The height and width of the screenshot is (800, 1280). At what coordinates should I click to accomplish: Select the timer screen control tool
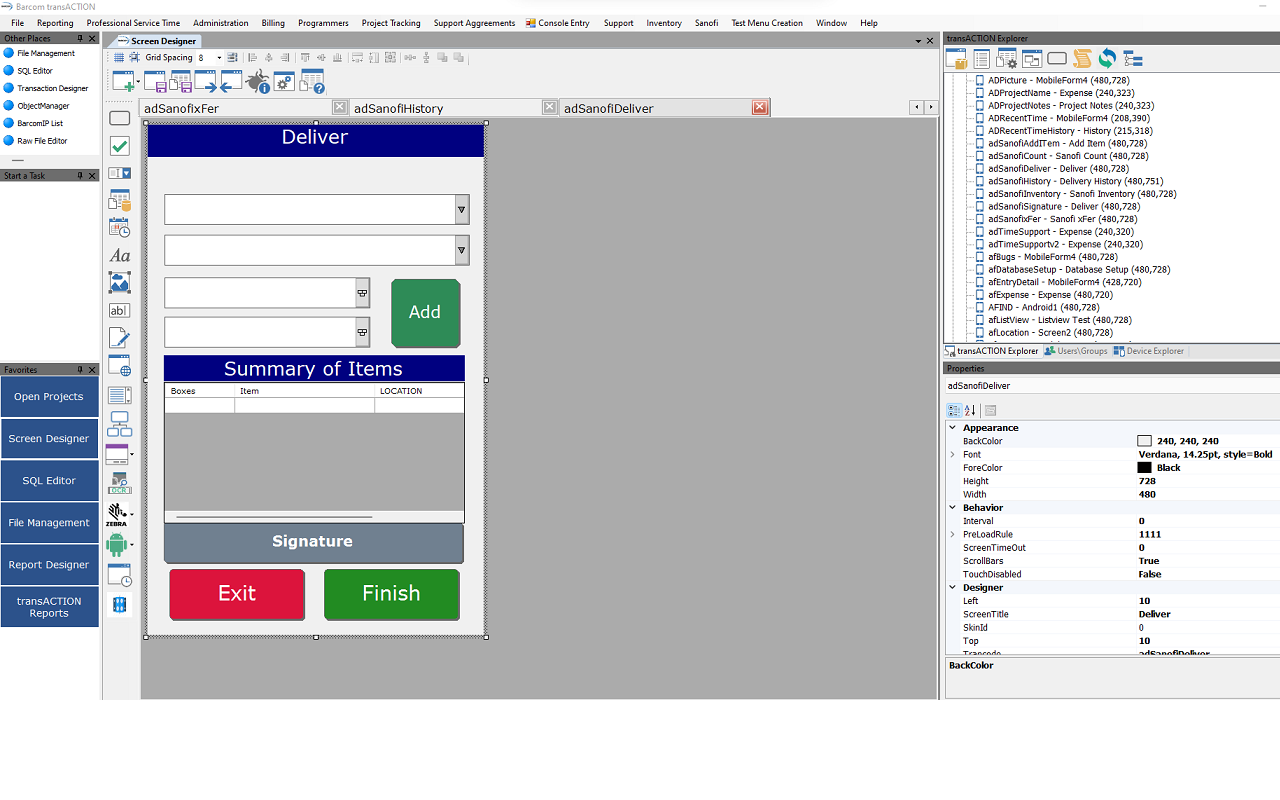coord(119,575)
